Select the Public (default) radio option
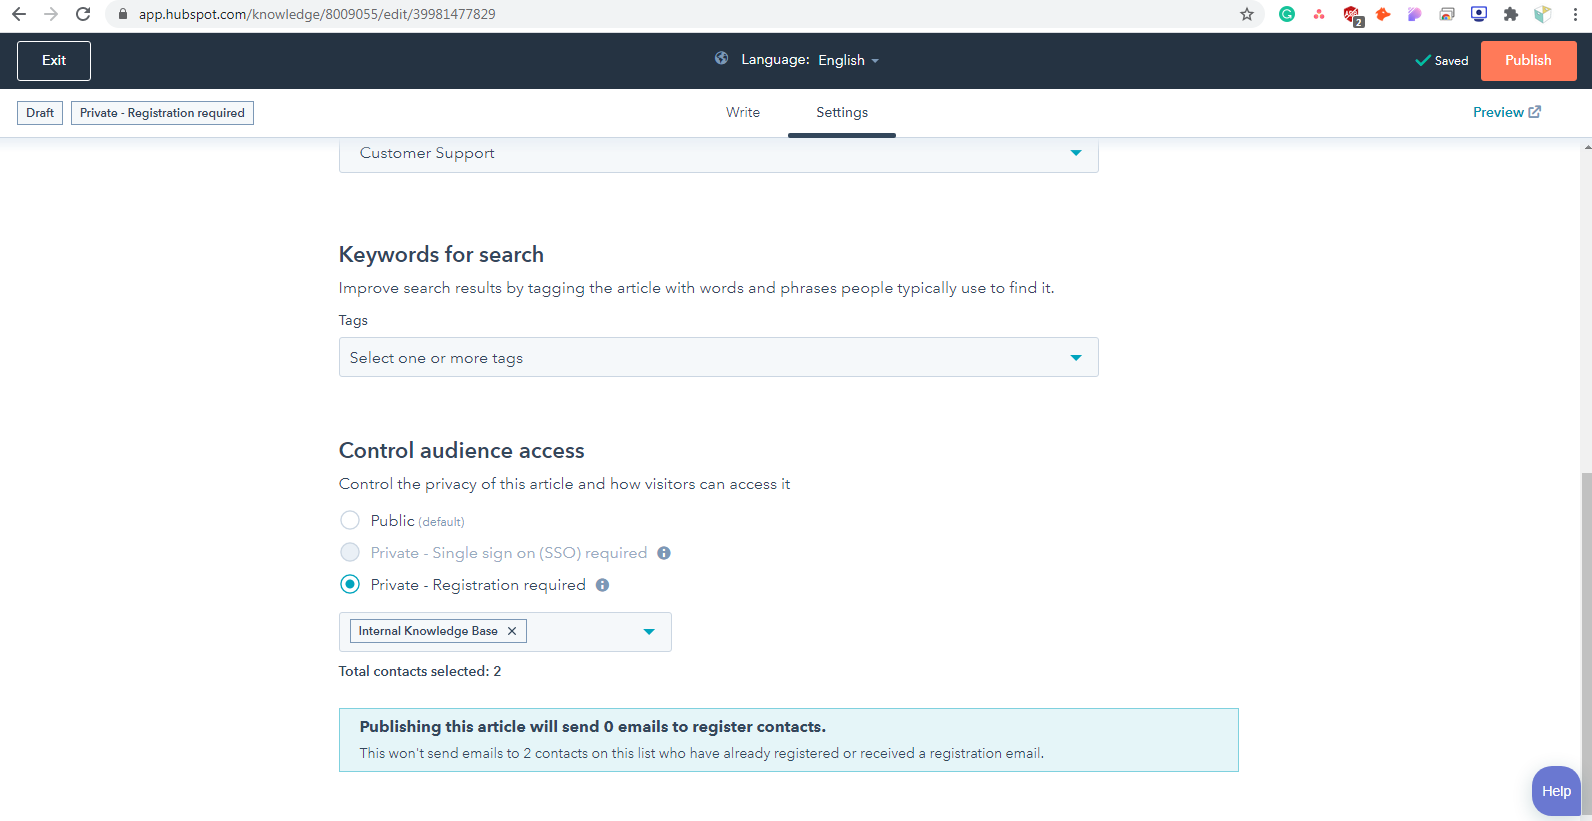Image resolution: width=1592 pixels, height=821 pixels. (x=350, y=520)
